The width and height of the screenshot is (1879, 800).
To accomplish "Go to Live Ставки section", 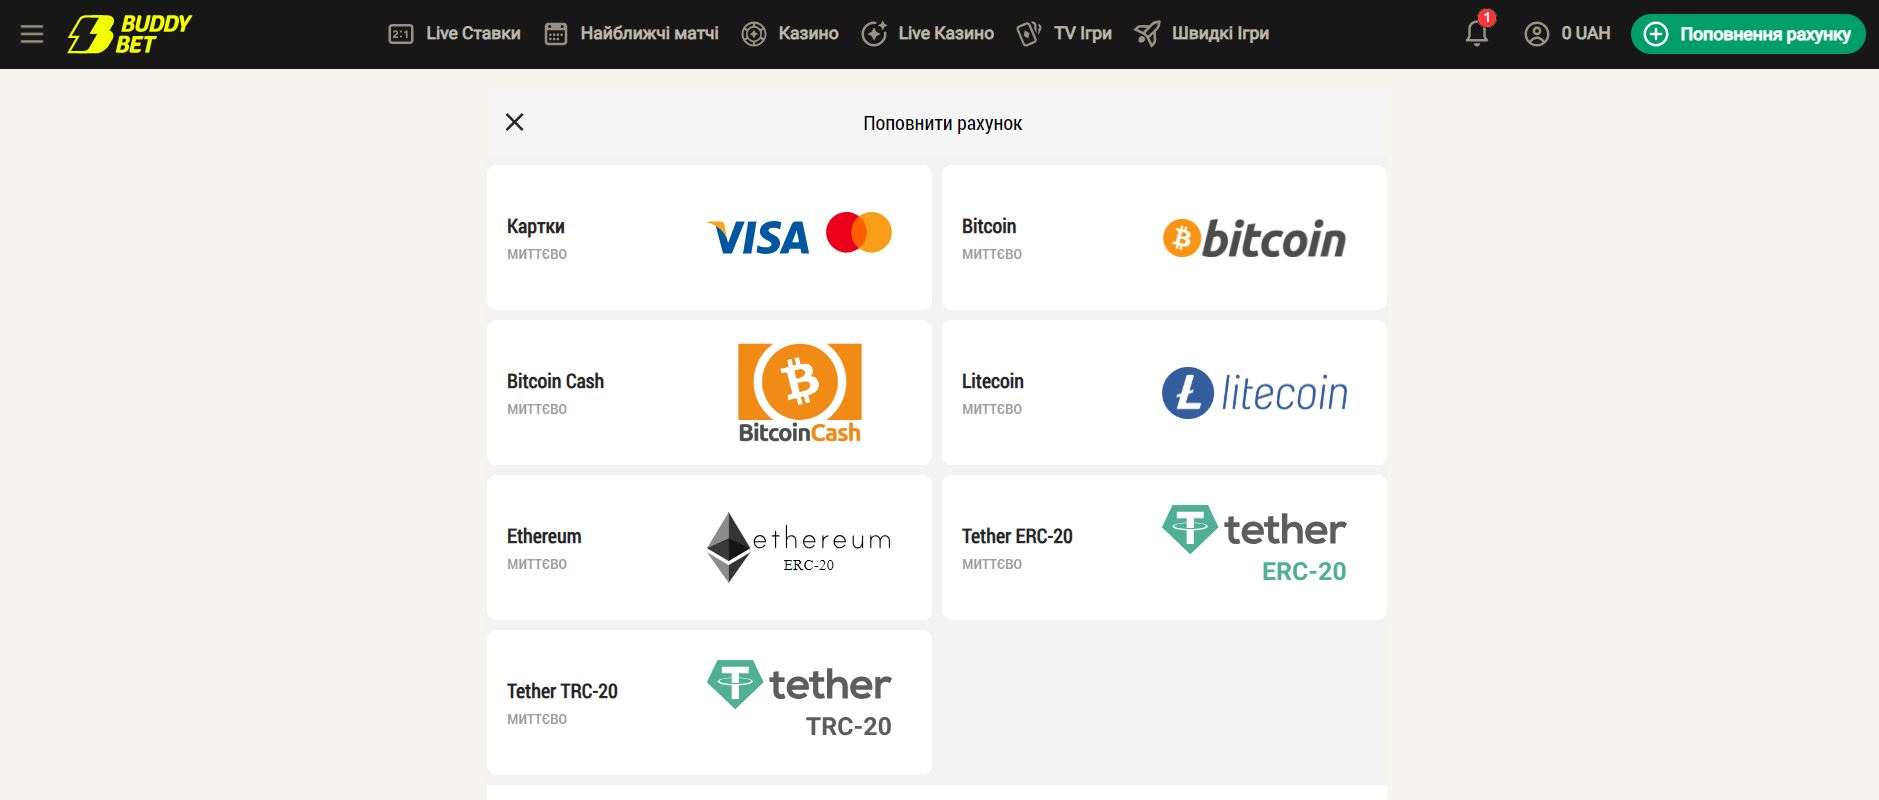I will [x=455, y=34].
